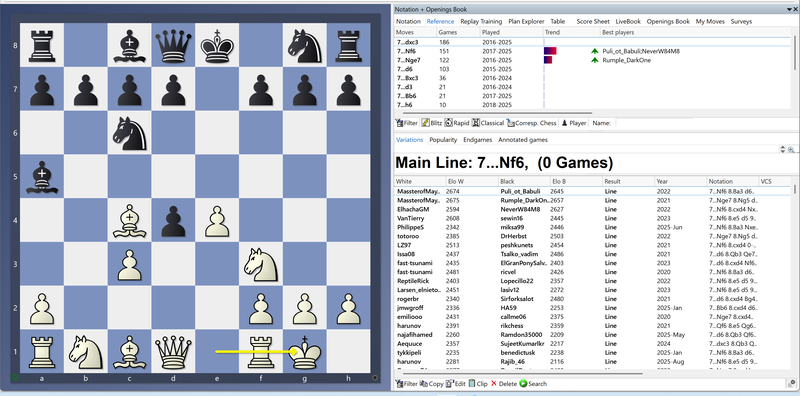This screenshot has height=396, width=800.
Task: Close the Notation + Openings Book panel
Action: tap(795, 9)
